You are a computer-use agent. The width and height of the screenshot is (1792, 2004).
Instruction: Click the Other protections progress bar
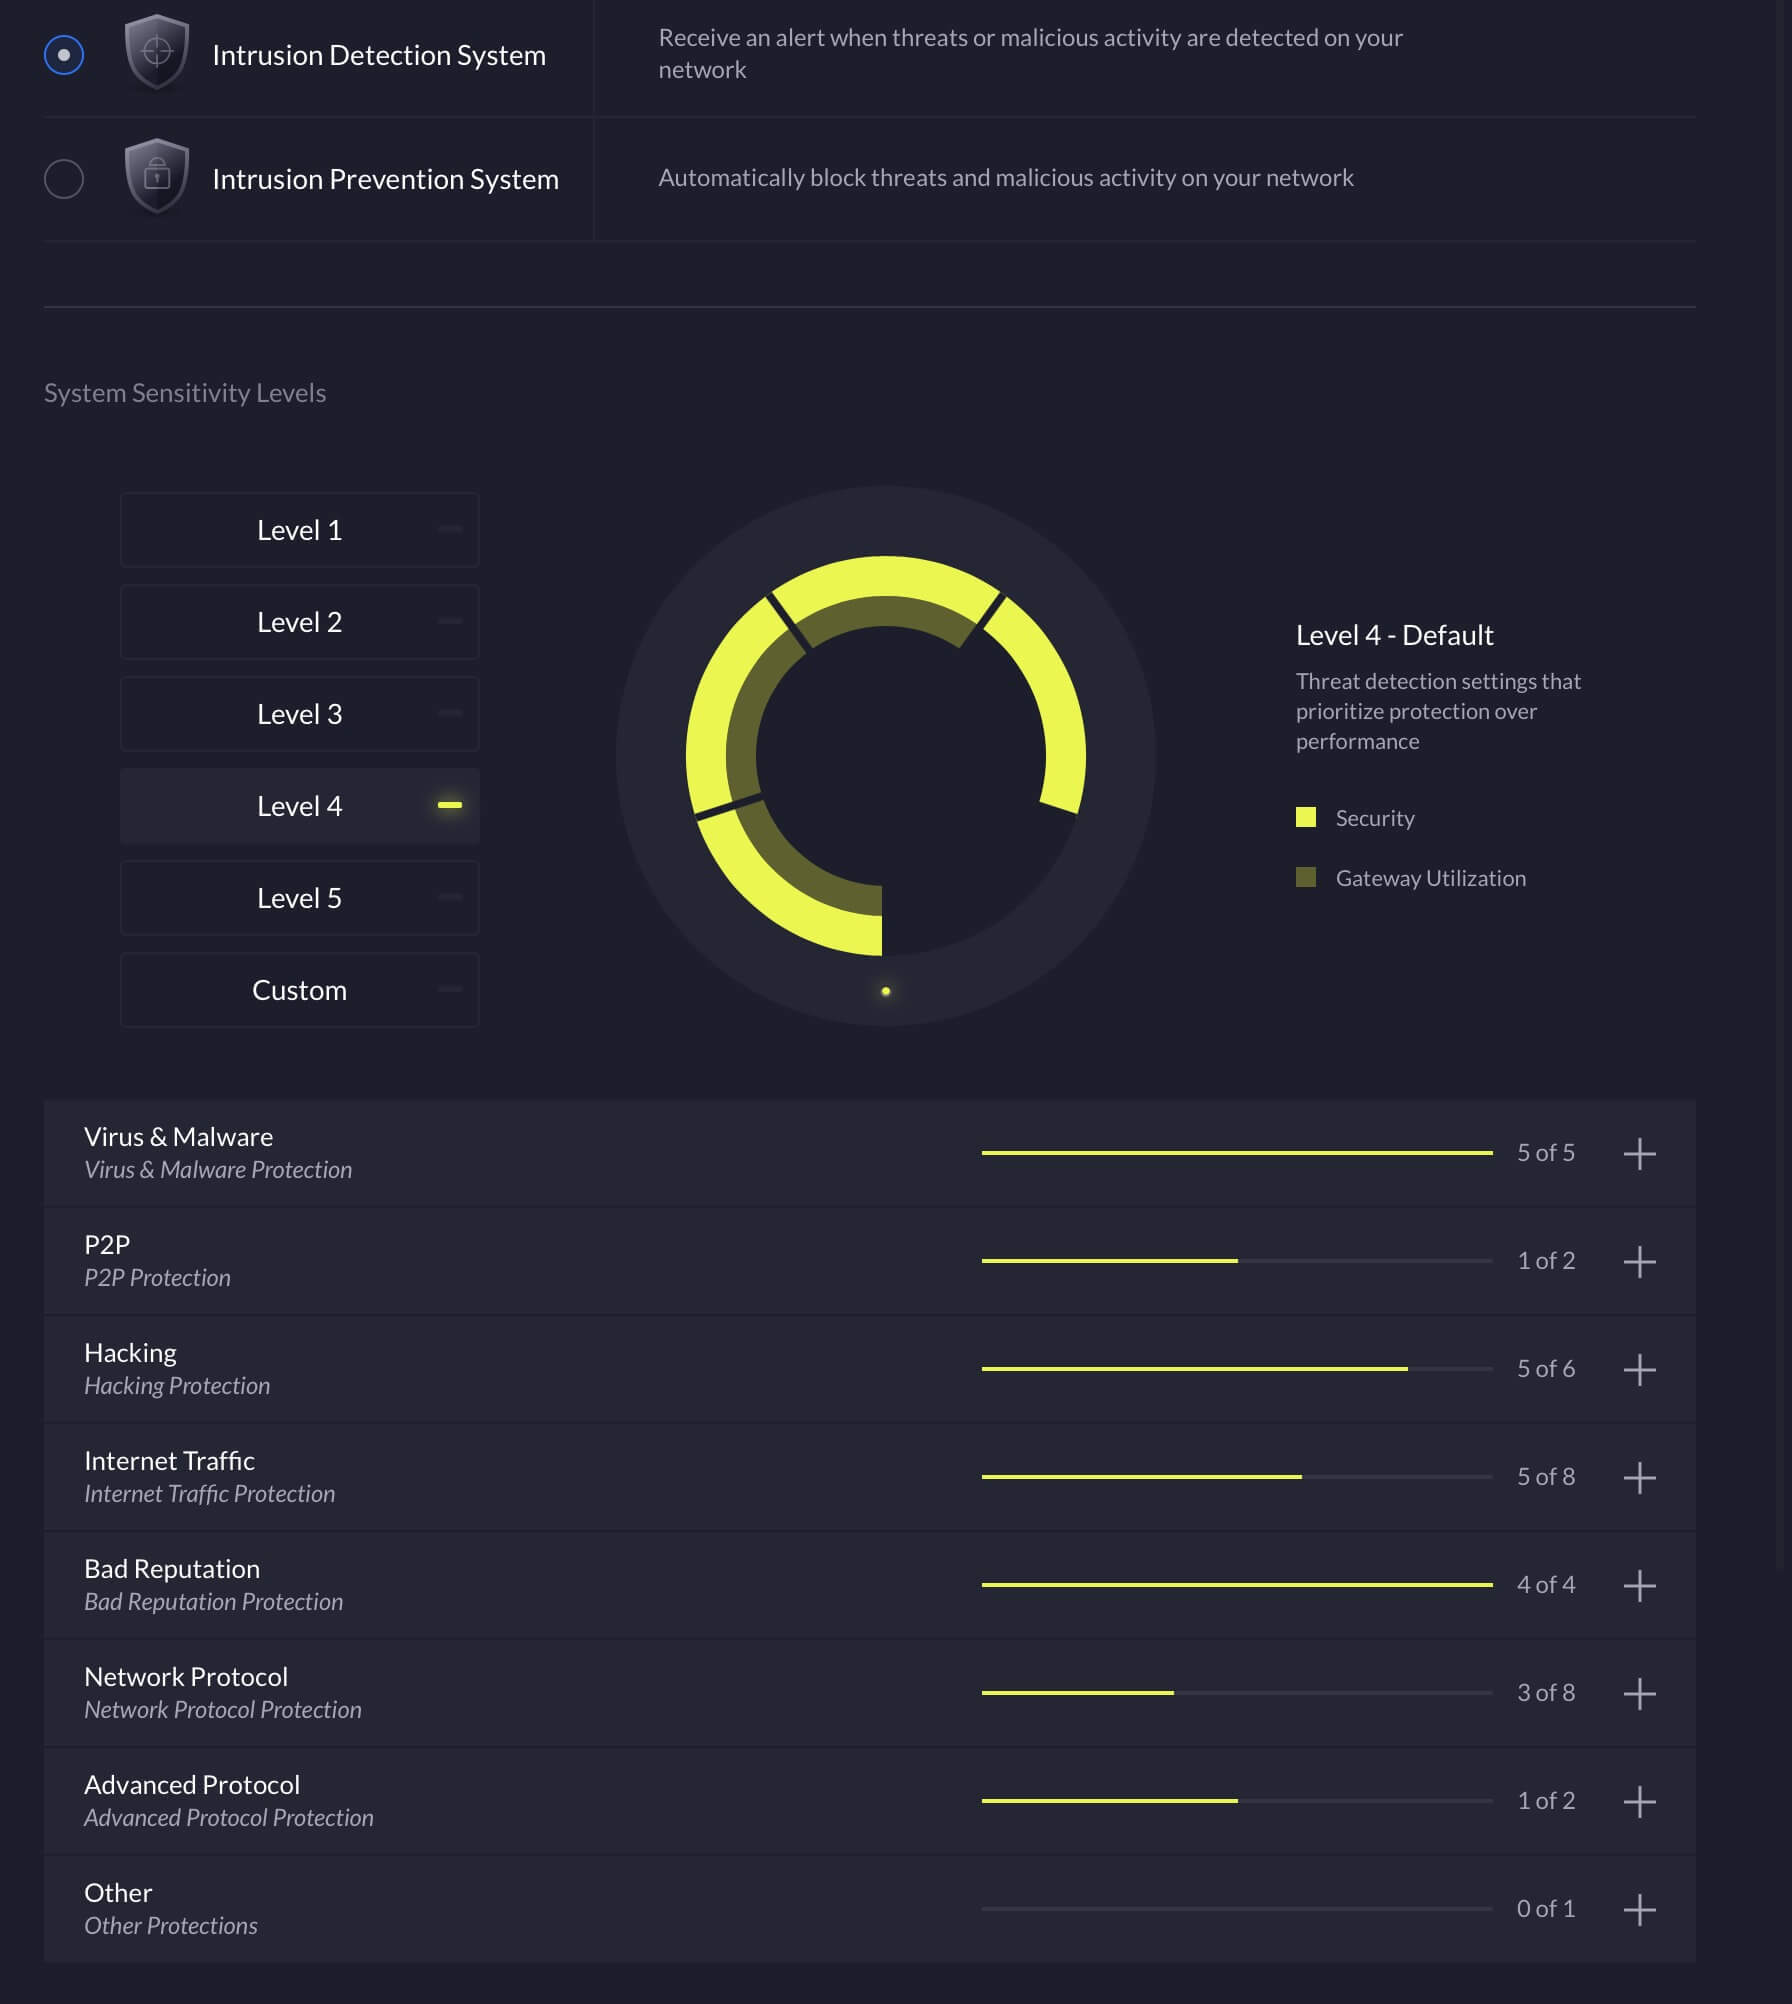click(1237, 1909)
